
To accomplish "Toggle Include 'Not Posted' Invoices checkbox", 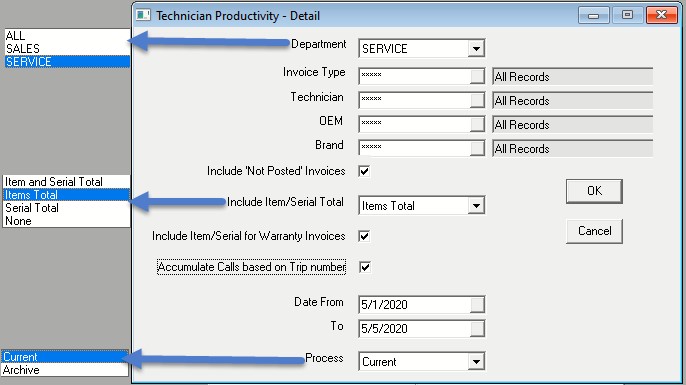I will pos(364,171).
